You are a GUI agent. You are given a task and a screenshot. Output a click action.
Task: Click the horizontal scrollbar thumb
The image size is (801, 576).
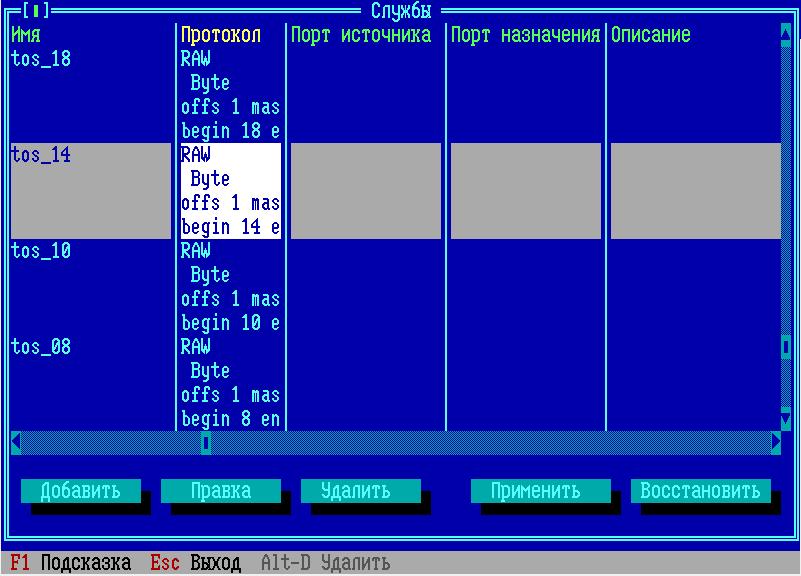(x=206, y=442)
